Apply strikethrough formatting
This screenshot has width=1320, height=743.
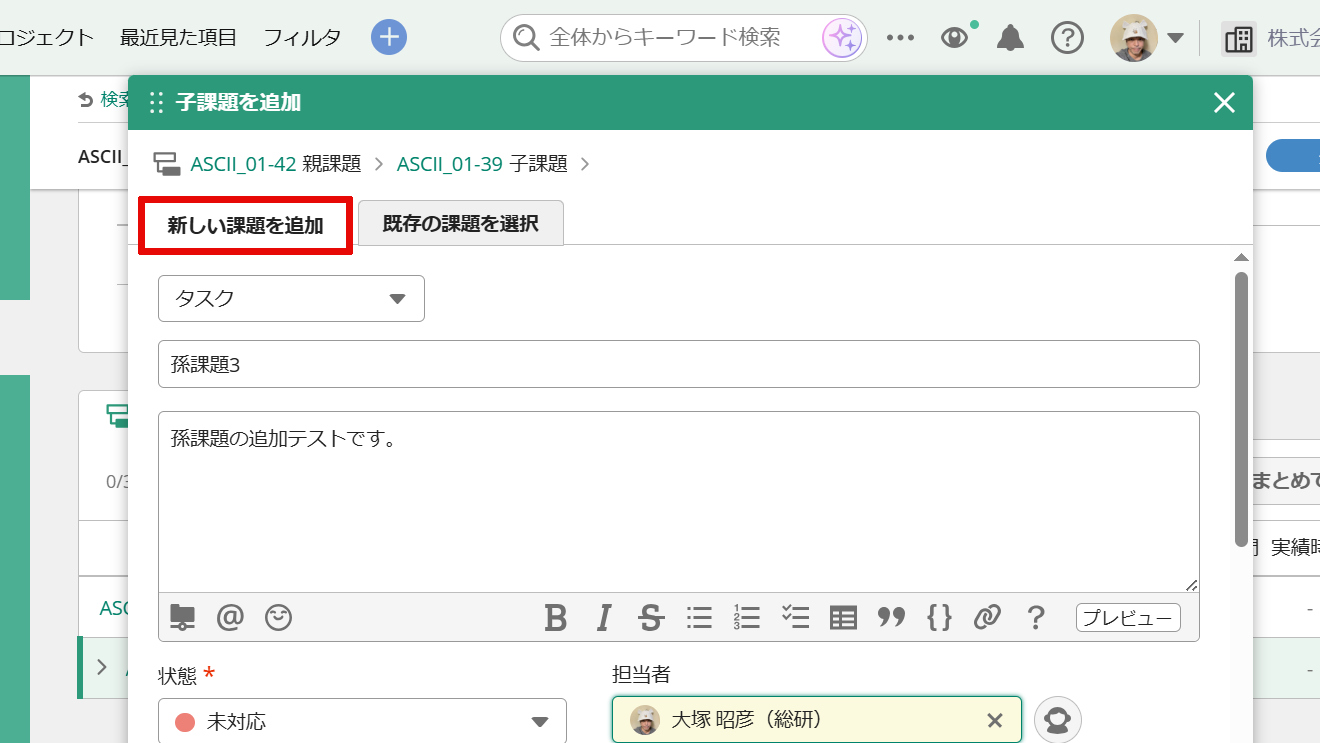coord(651,618)
